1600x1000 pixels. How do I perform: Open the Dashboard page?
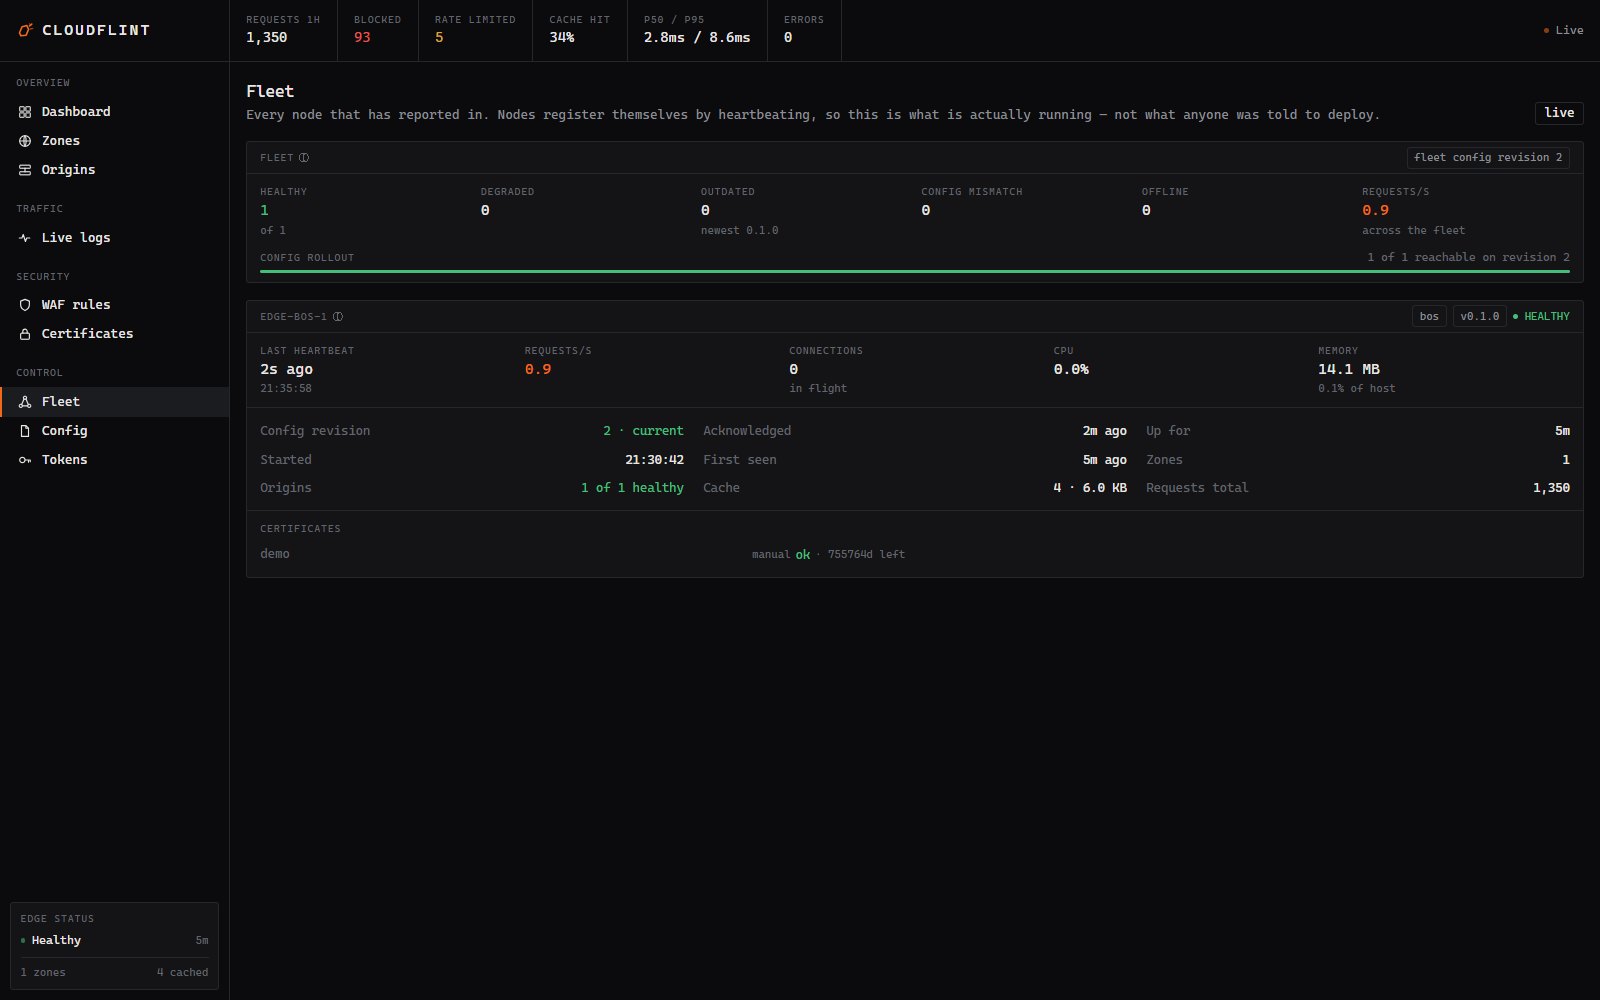point(115,112)
